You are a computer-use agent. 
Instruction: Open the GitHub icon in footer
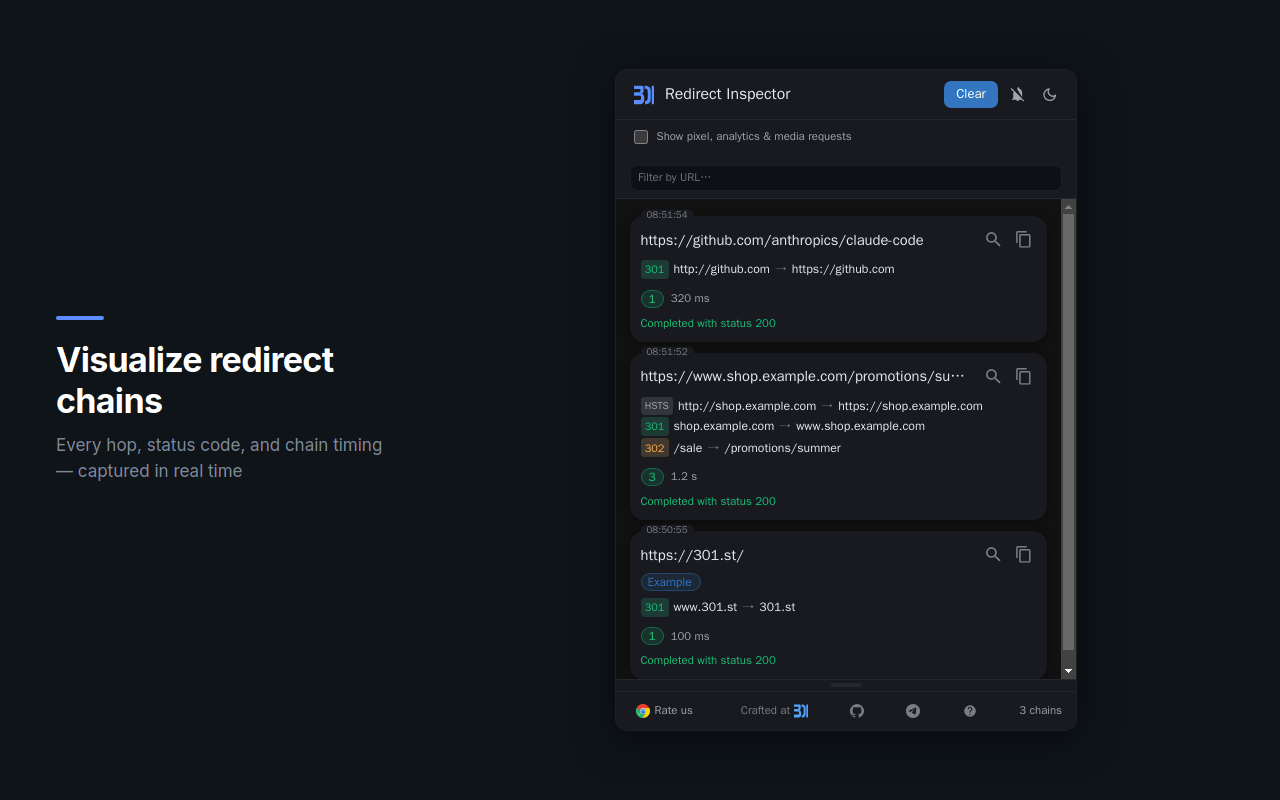coord(857,711)
